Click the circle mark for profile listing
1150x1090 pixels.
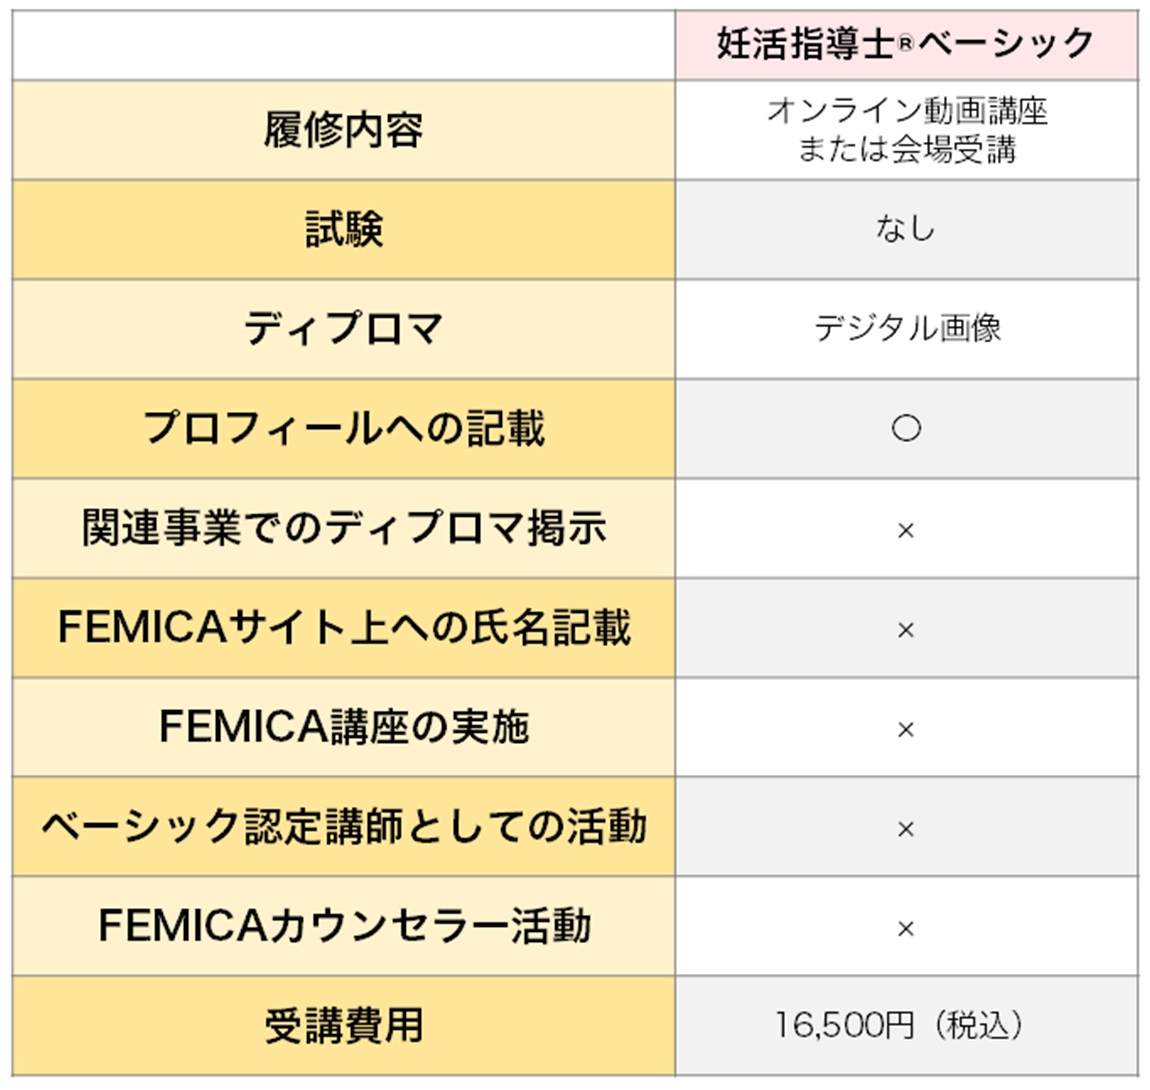906,428
